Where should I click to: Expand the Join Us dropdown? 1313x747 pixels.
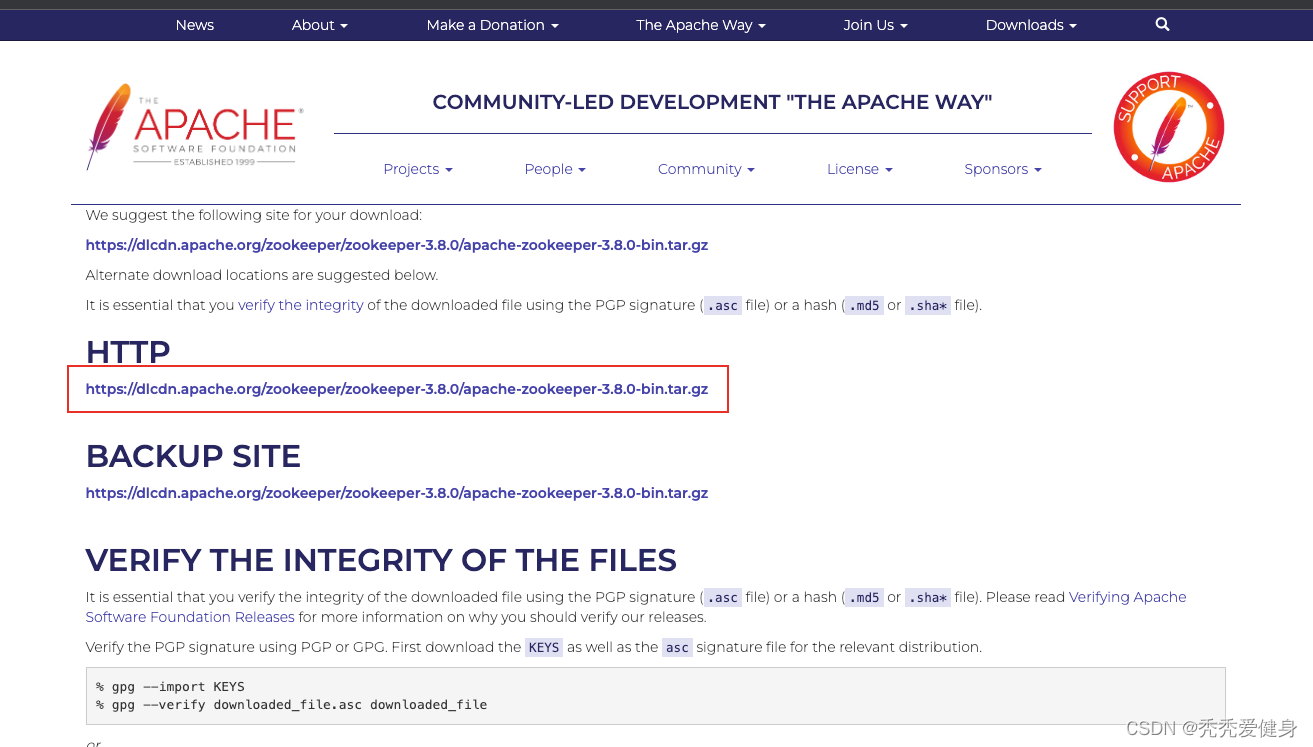pos(876,25)
